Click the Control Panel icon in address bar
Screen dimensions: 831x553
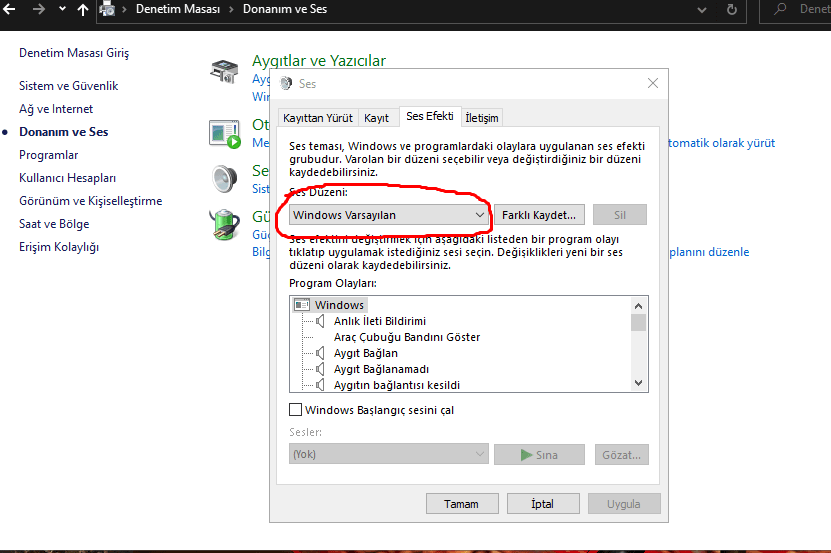tap(107, 9)
